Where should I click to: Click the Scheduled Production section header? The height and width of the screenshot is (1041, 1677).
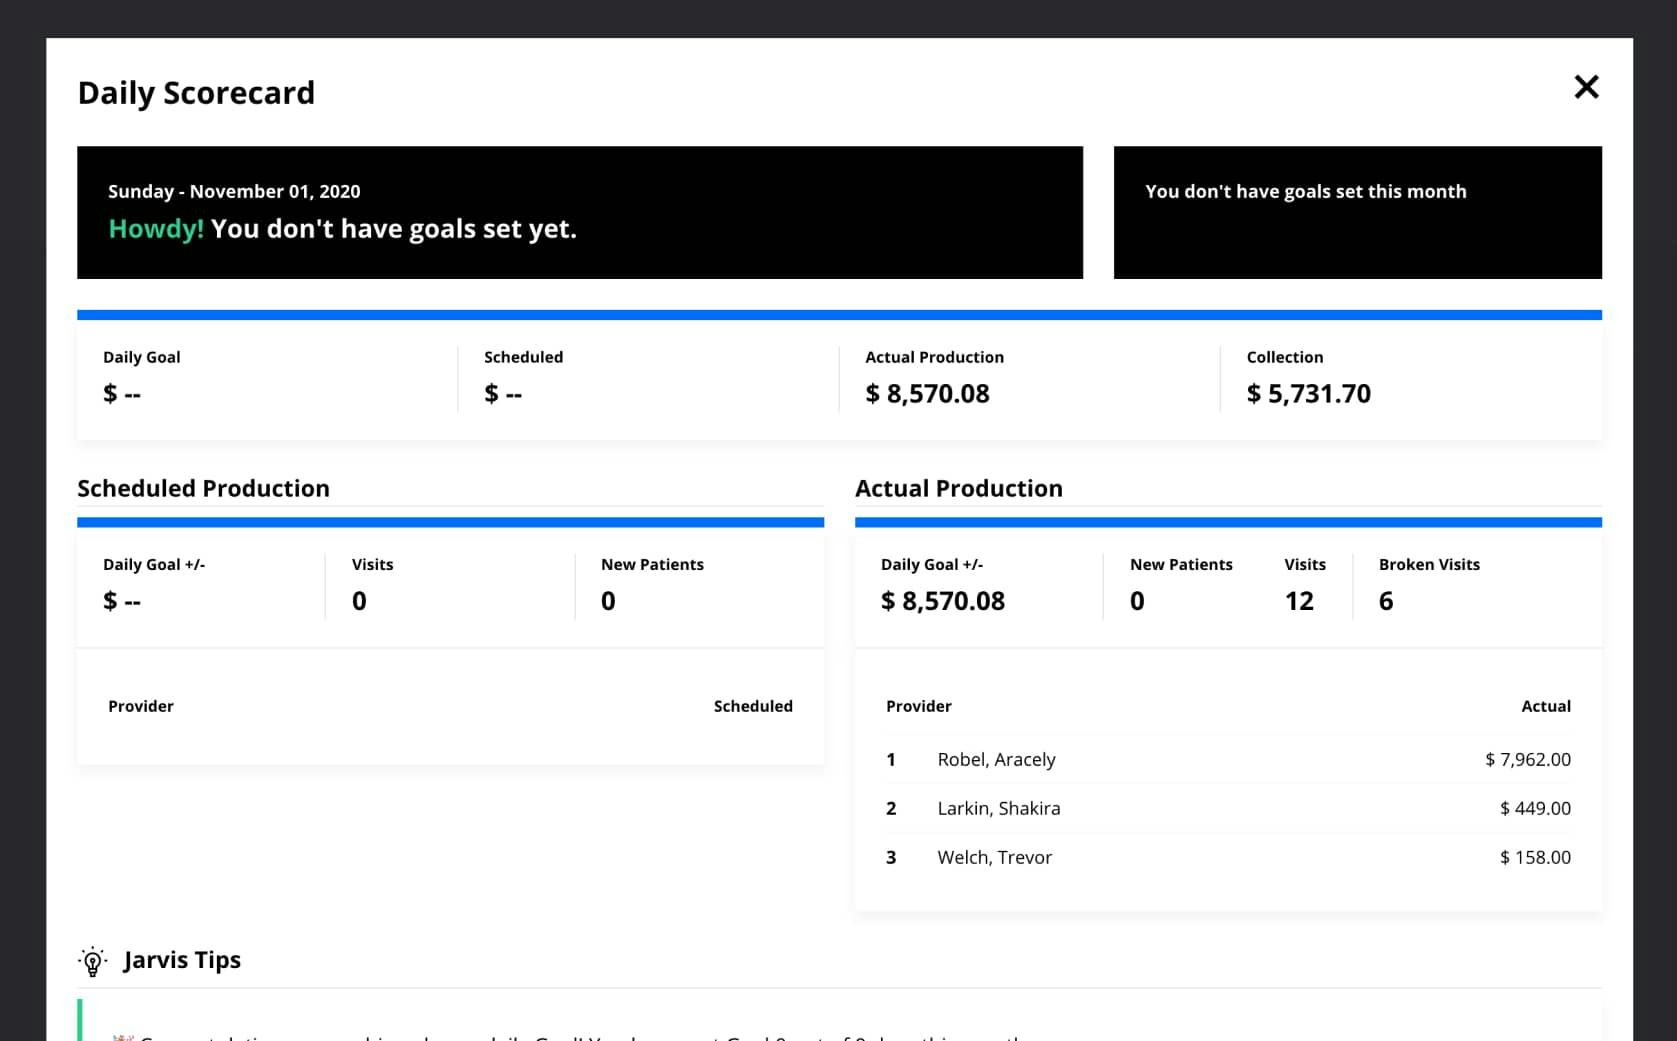pos(203,488)
